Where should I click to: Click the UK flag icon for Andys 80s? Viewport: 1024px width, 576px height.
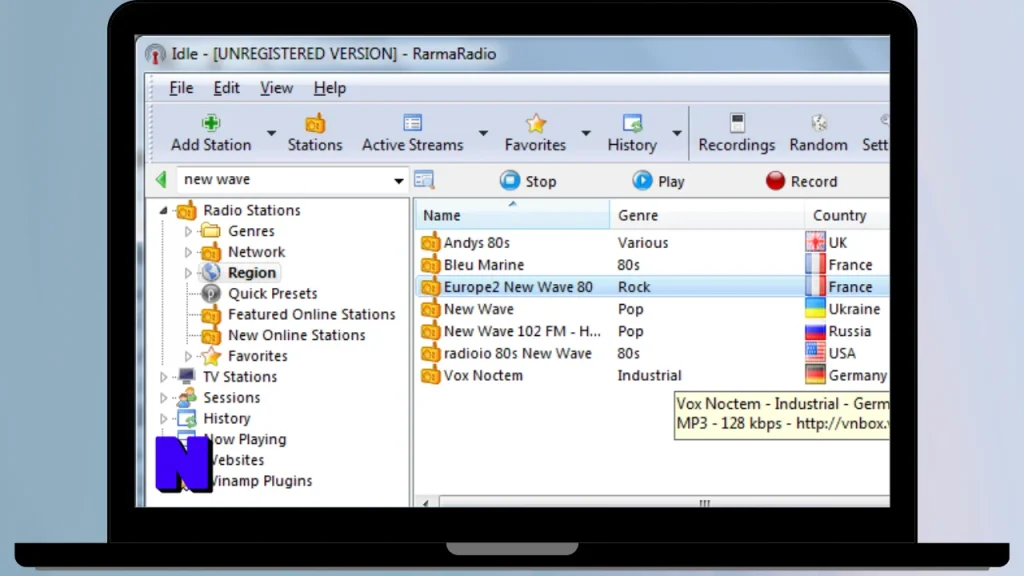(815, 242)
